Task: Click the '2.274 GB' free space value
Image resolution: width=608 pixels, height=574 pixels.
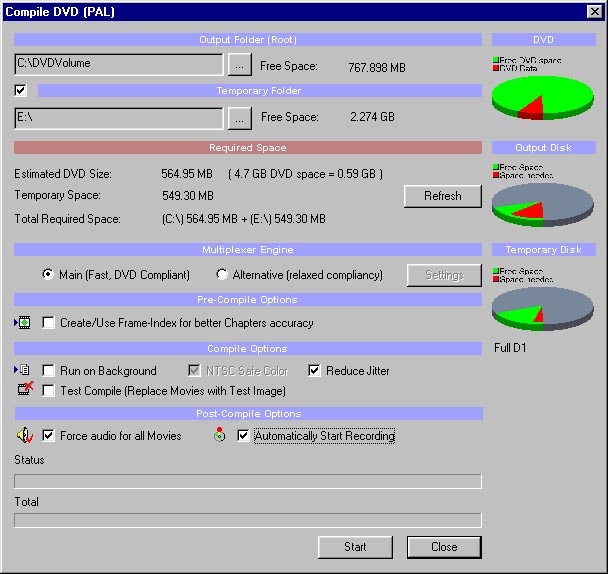Action: click(372, 117)
